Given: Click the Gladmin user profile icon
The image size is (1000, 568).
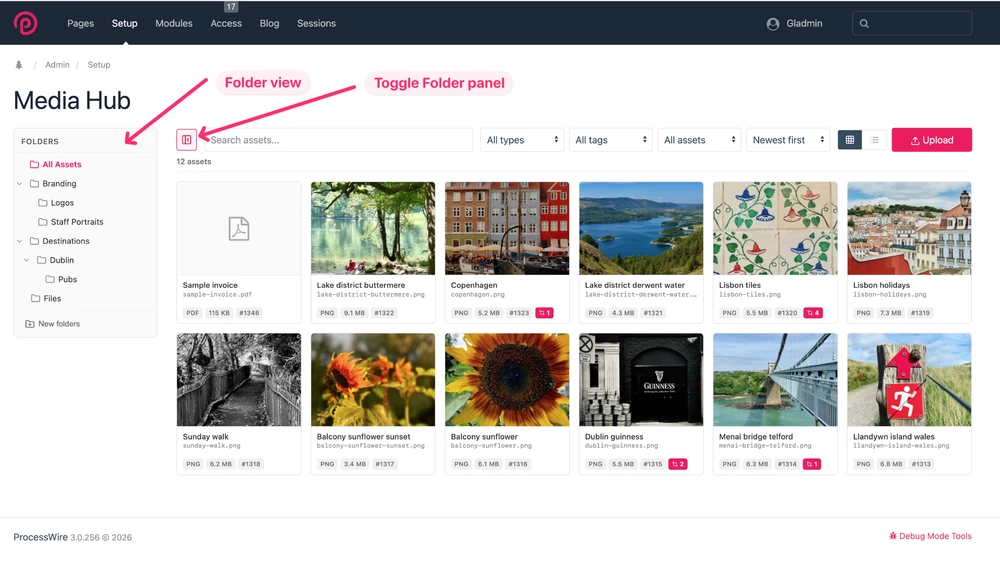Looking at the screenshot, I should click(x=773, y=24).
